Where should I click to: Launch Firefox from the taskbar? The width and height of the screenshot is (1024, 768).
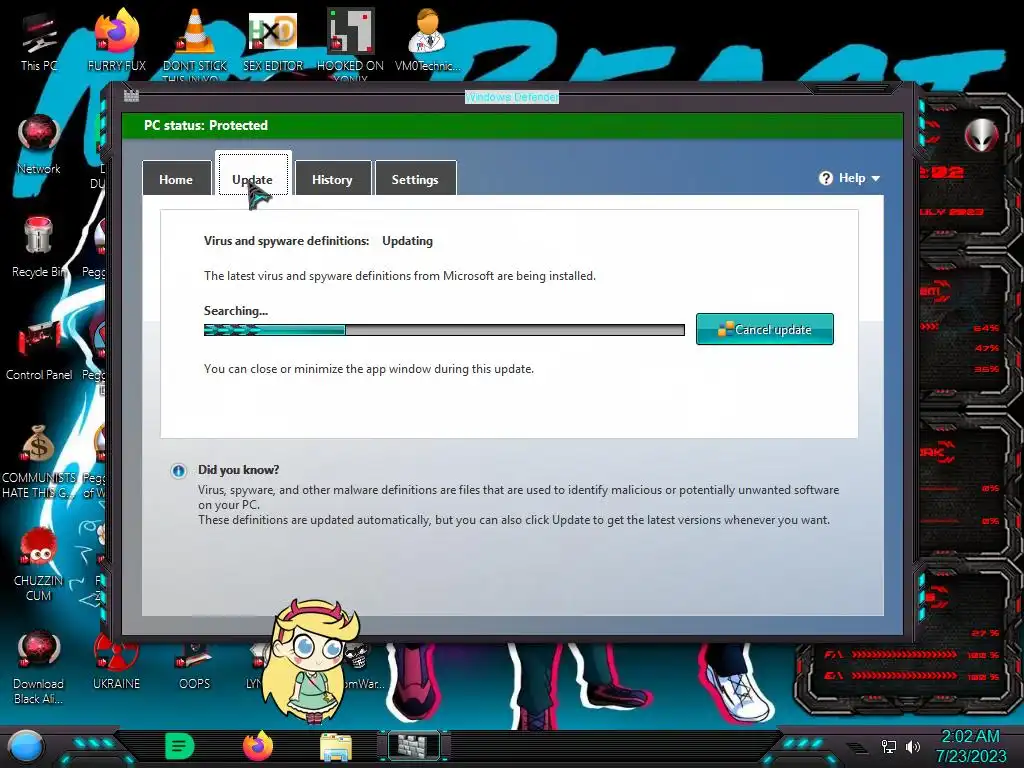click(258, 746)
